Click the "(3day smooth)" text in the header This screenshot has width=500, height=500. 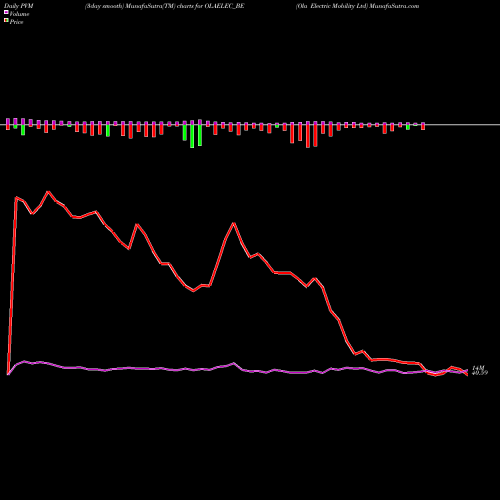pos(105,6)
